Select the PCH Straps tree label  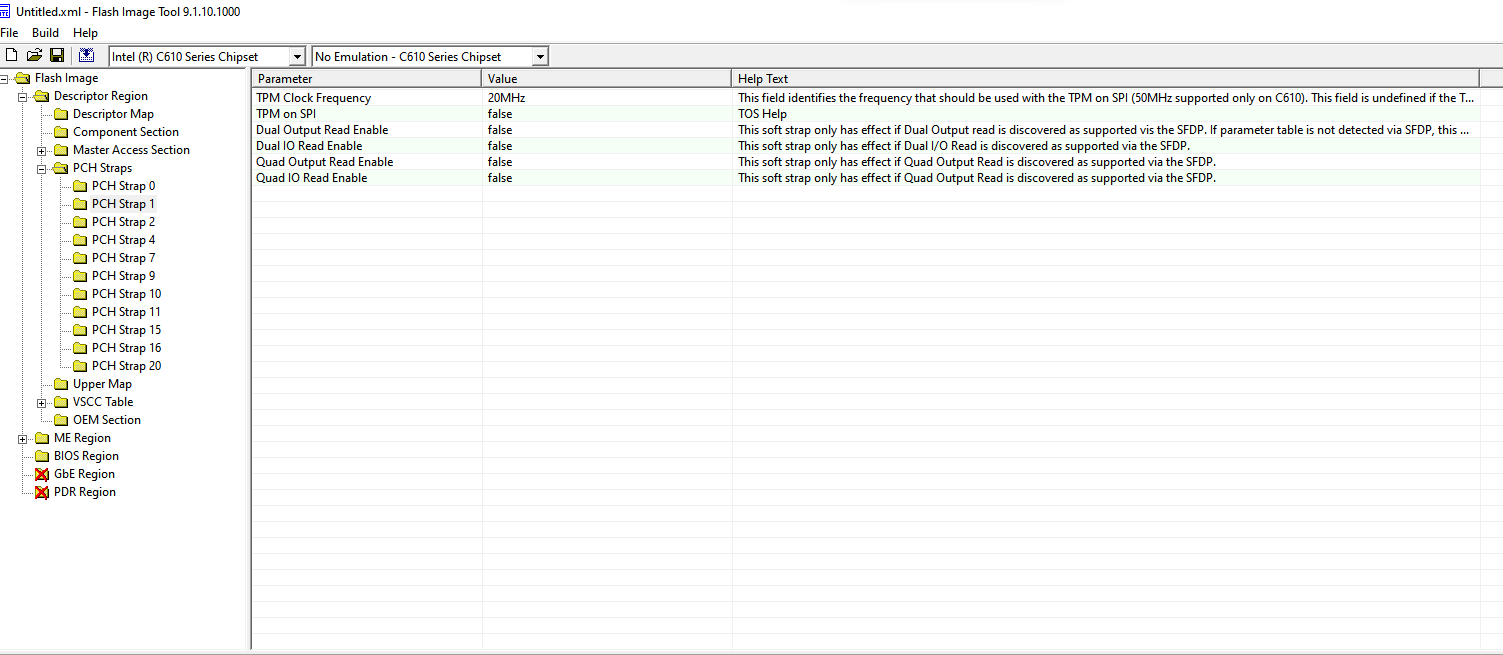pyautogui.click(x=102, y=168)
